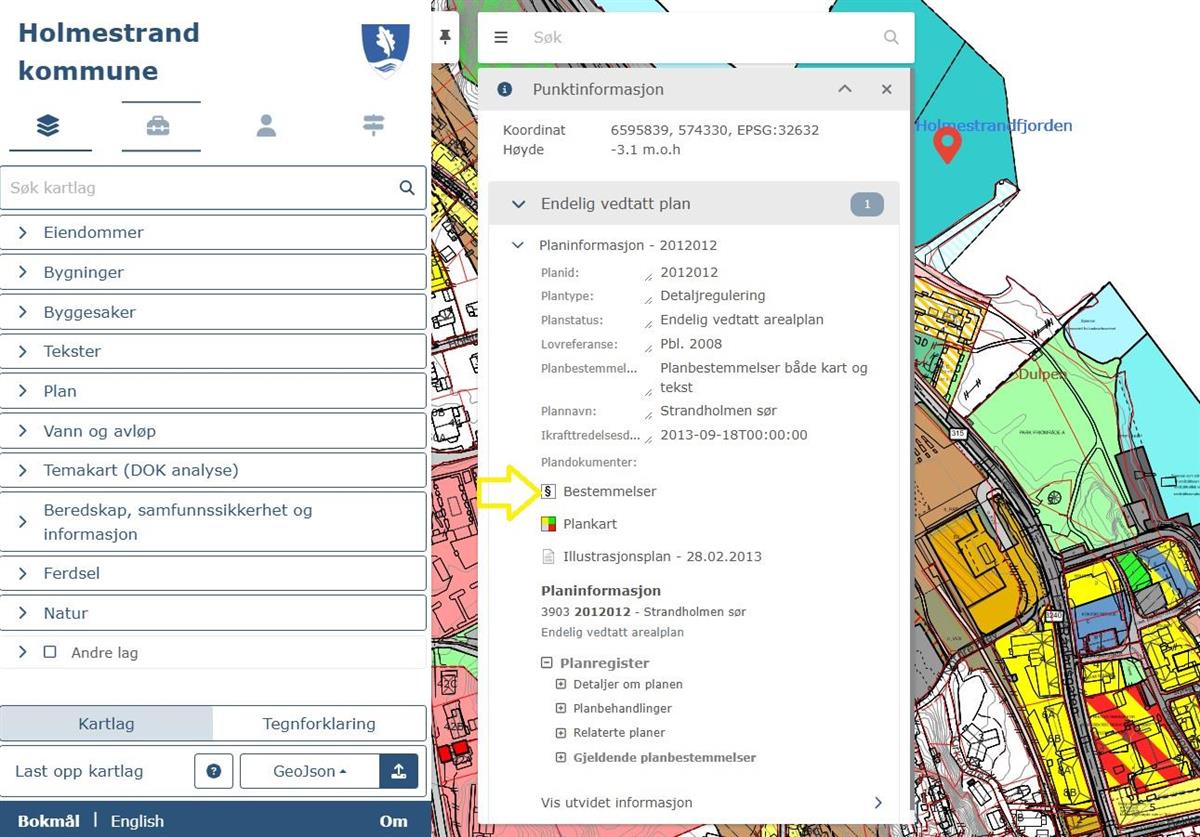Click the Søk kartlag search field
Image resolution: width=1200 pixels, height=837 pixels.
(x=200, y=187)
